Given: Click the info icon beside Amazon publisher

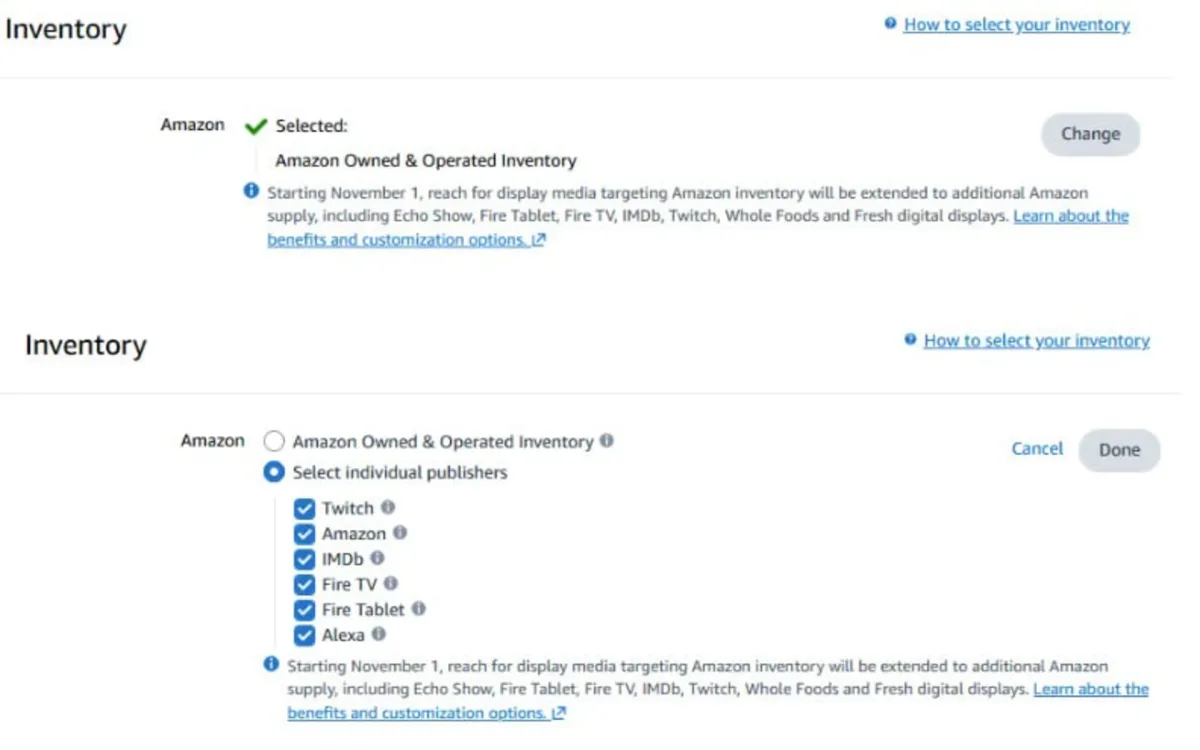Looking at the screenshot, I should pyautogui.click(x=400, y=533).
